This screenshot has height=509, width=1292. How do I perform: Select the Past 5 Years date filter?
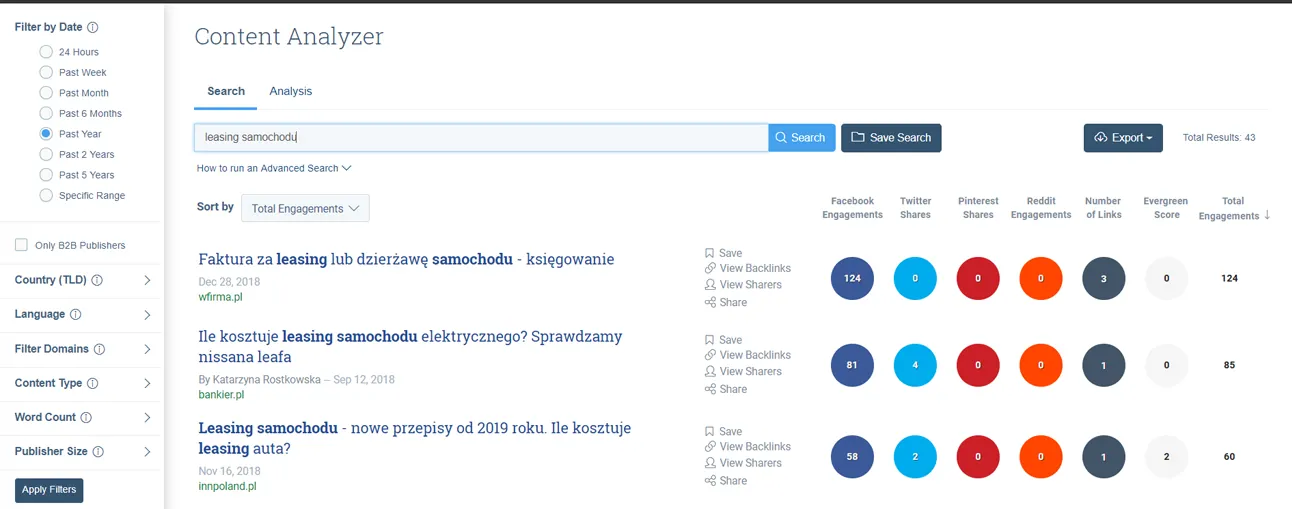(x=46, y=175)
